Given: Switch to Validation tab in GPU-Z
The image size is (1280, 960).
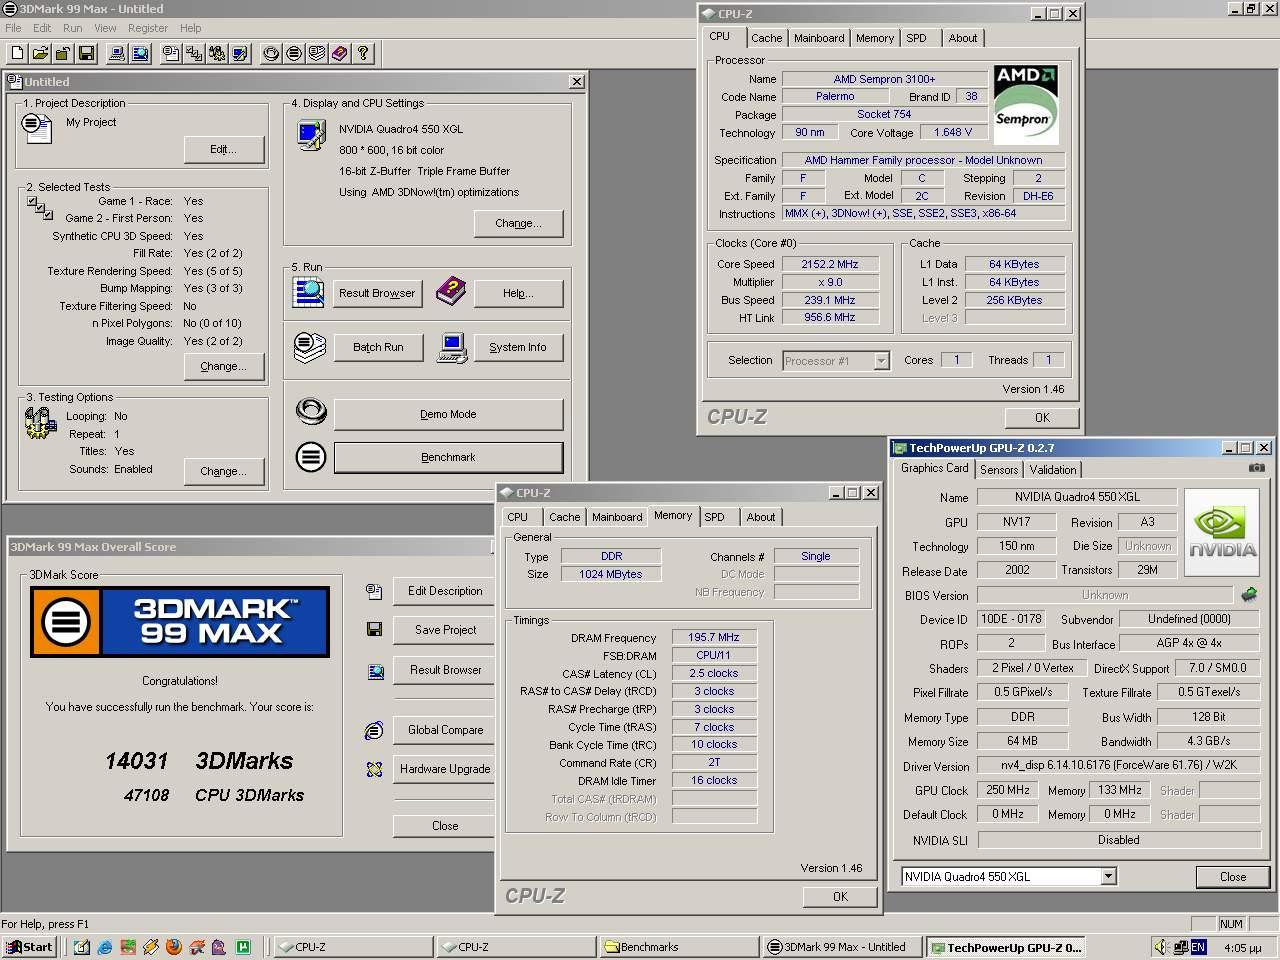Looking at the screenshot, I should pos(1053,470).
